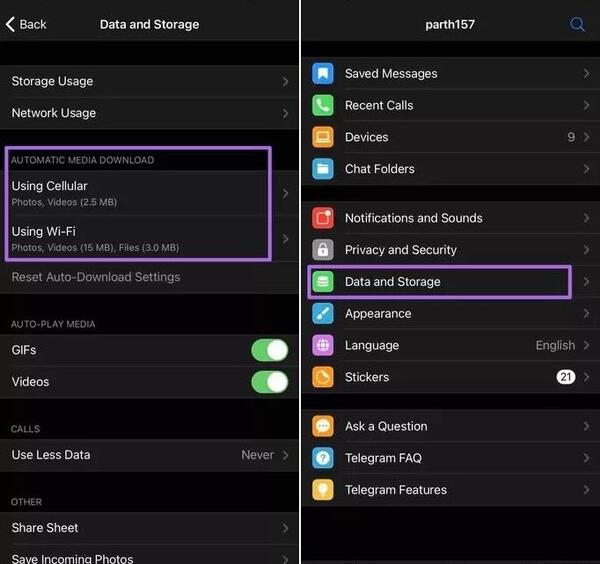600x564 pixels.
Task: Open Telegram FAQ chevron
Action: click(586, 458)
